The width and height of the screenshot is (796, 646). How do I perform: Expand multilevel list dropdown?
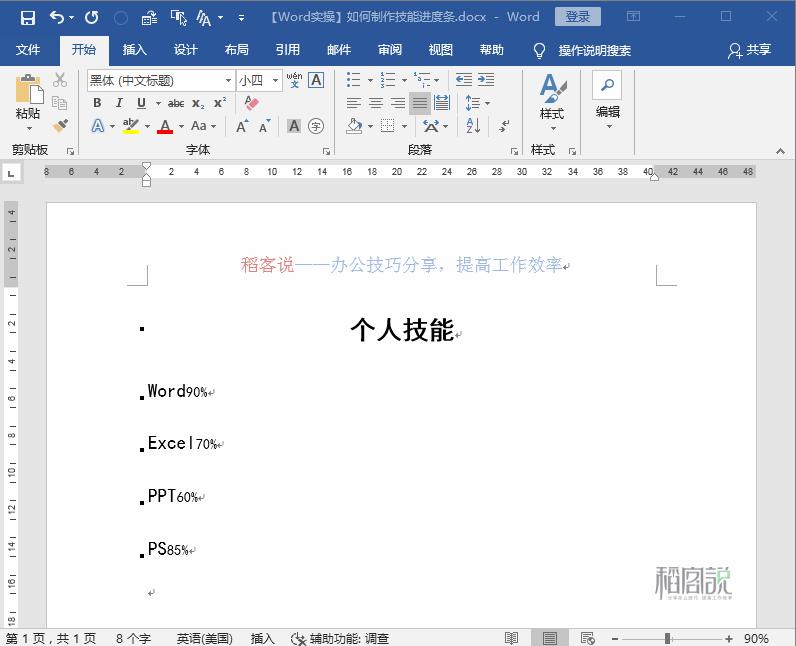437,80
